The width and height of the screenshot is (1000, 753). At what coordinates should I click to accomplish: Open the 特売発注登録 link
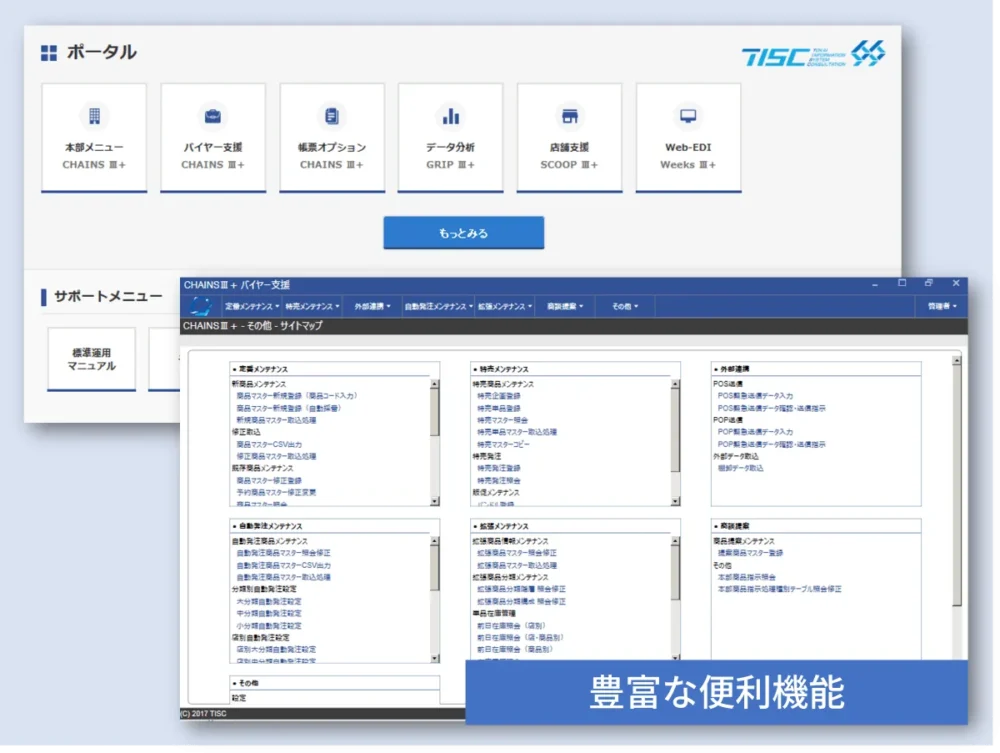(499, 469)
